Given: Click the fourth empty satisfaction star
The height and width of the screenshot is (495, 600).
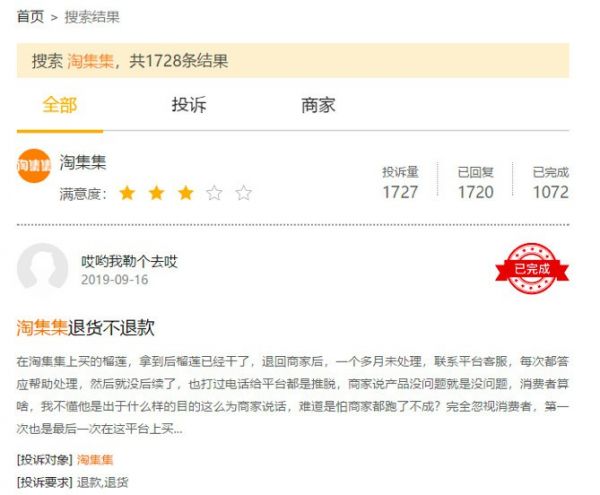Looking at the screenshot, I should tap(214, 193).
